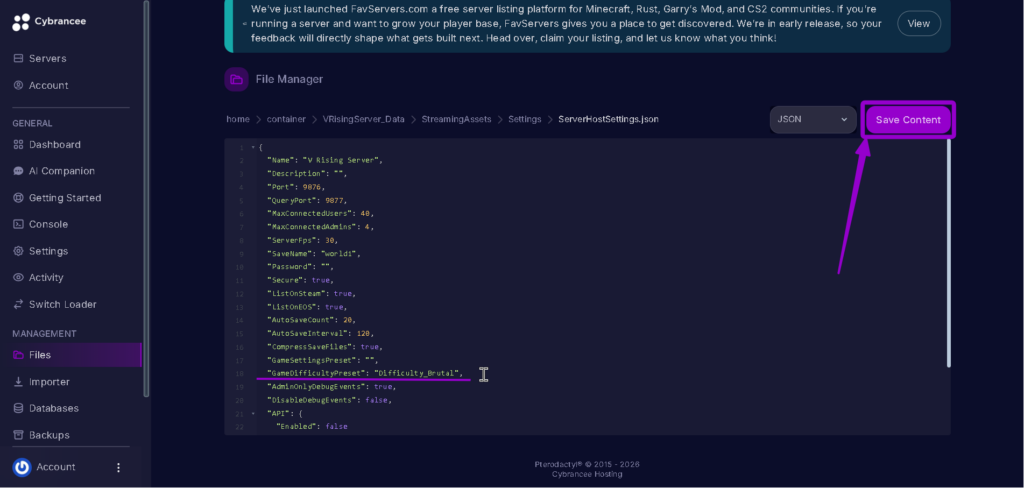Viewport: 1024px width, 488px height.
Task: Click the Importer download icon
Action: 18,382
